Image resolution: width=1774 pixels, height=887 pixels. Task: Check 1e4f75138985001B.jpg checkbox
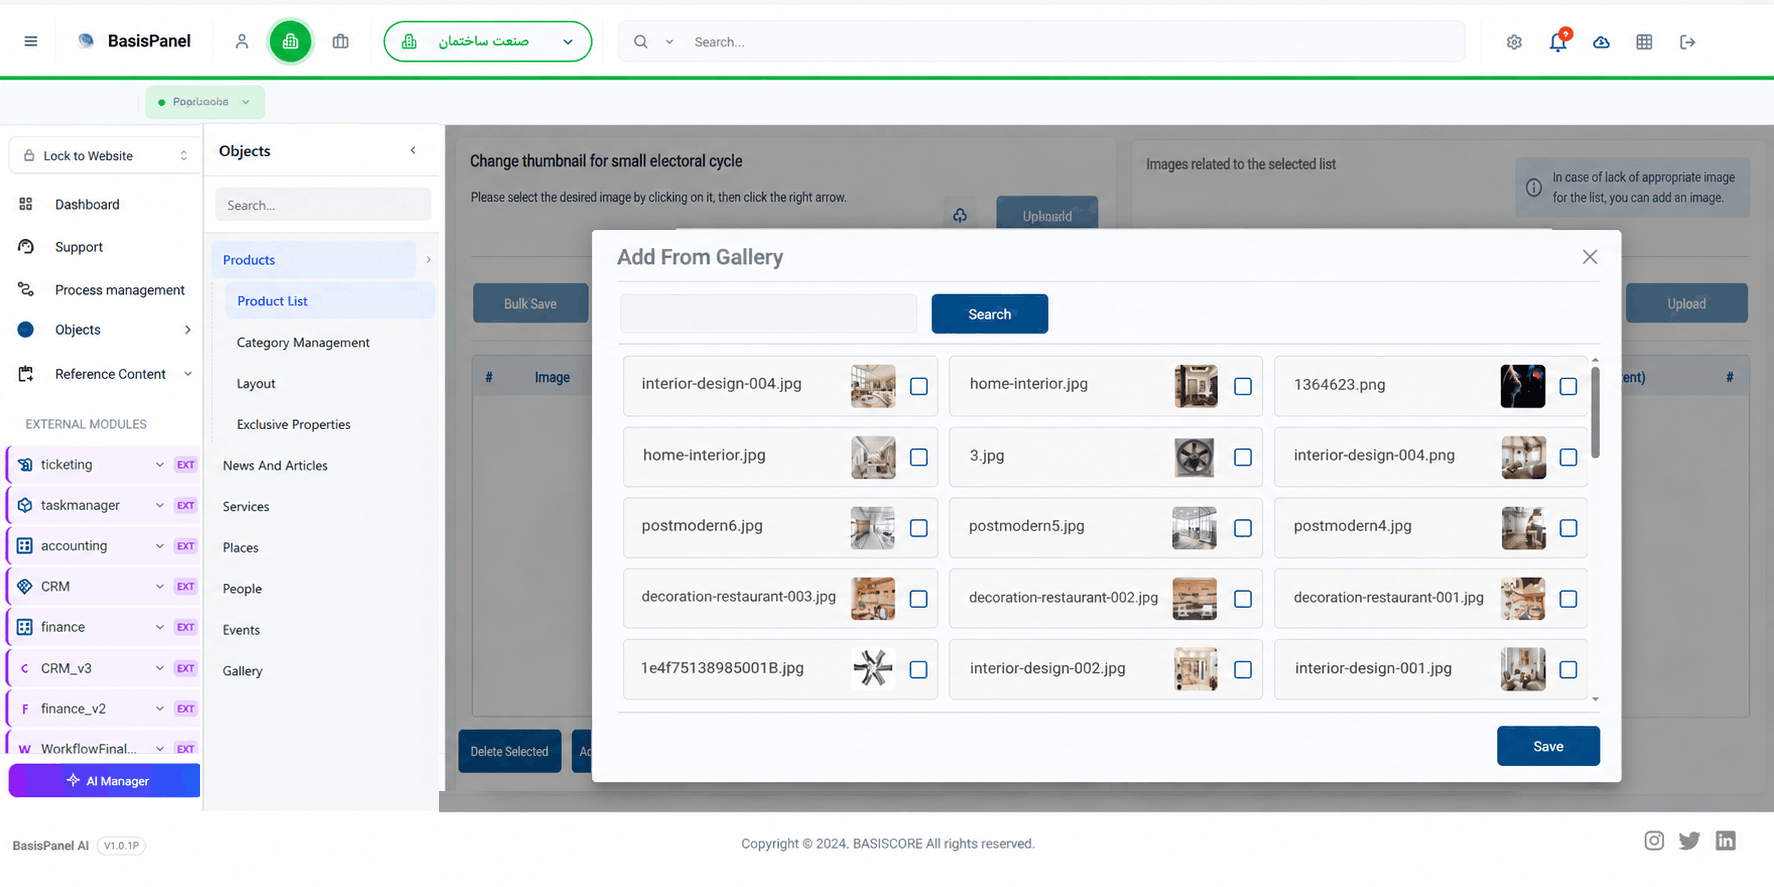pos(919,670)
